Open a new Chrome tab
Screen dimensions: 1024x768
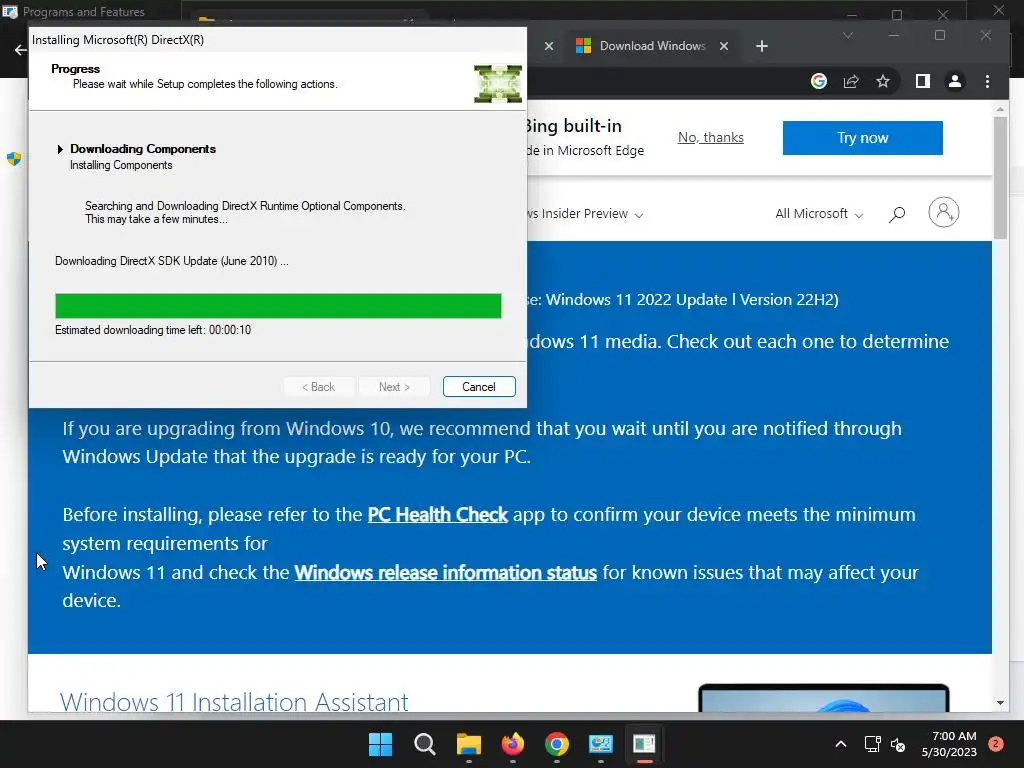pyautogui.click(x=761, y=46)
